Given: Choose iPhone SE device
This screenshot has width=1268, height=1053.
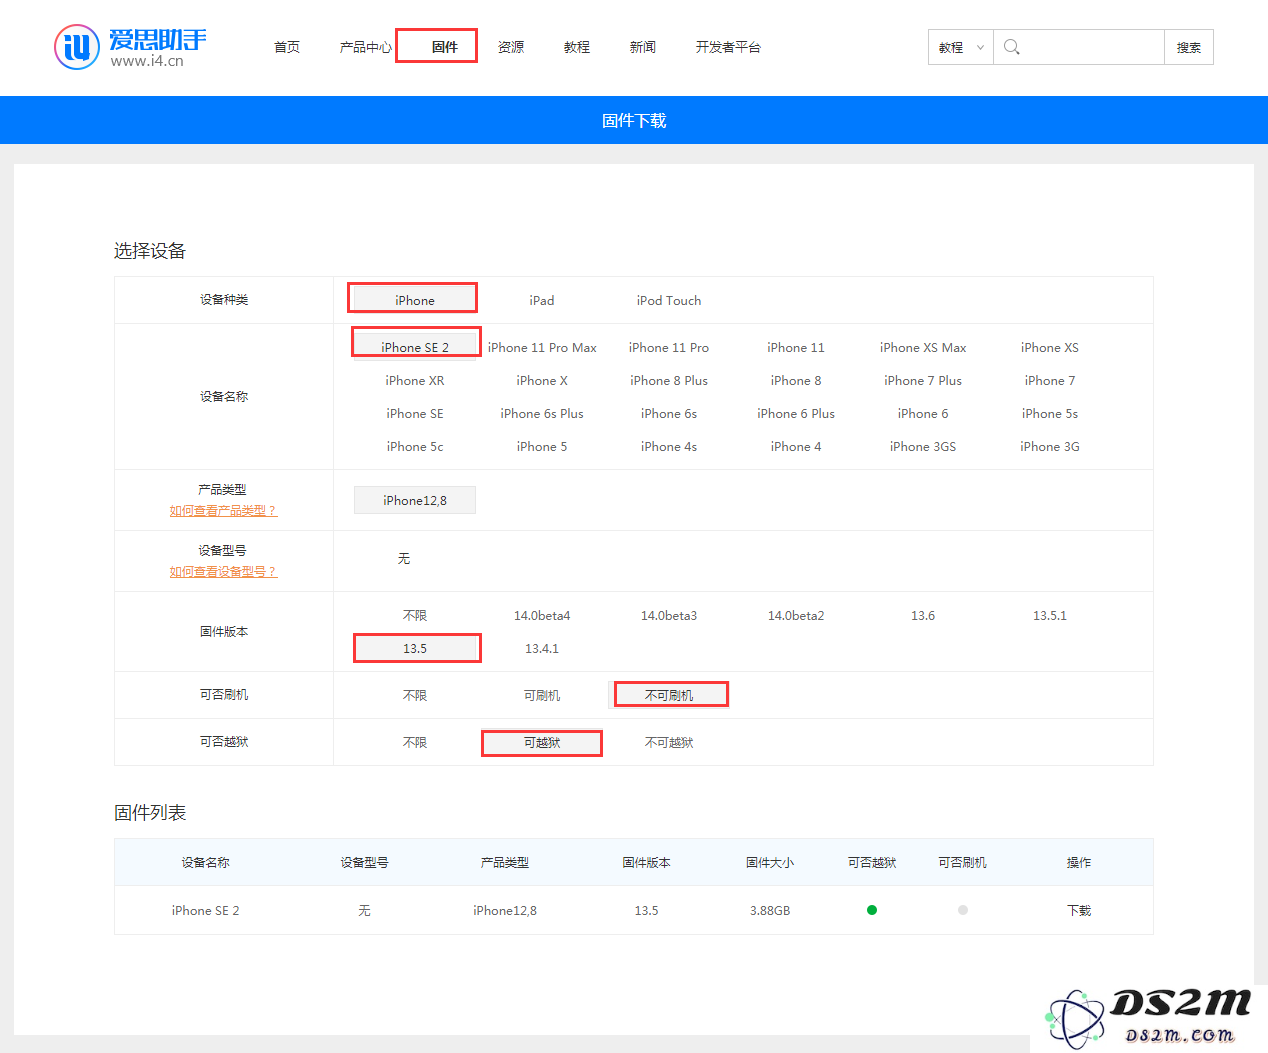Looking at the screenshot, I should pos(415,413).
